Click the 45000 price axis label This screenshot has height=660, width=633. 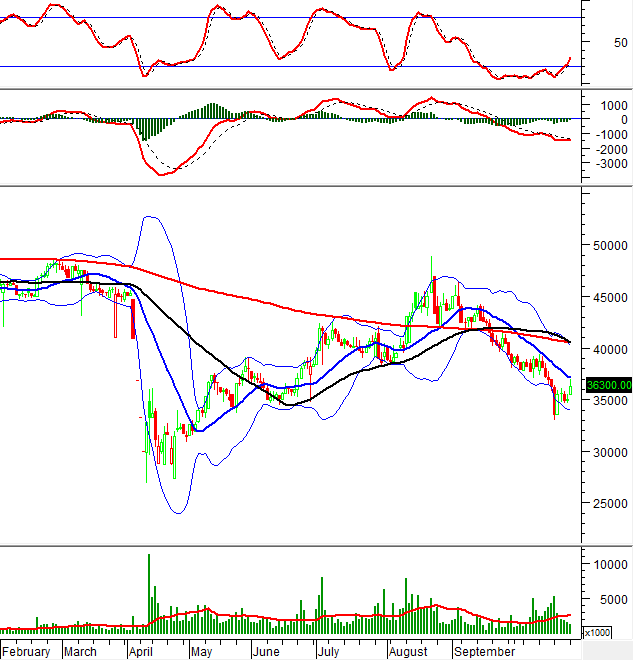(x=606, y=297)
